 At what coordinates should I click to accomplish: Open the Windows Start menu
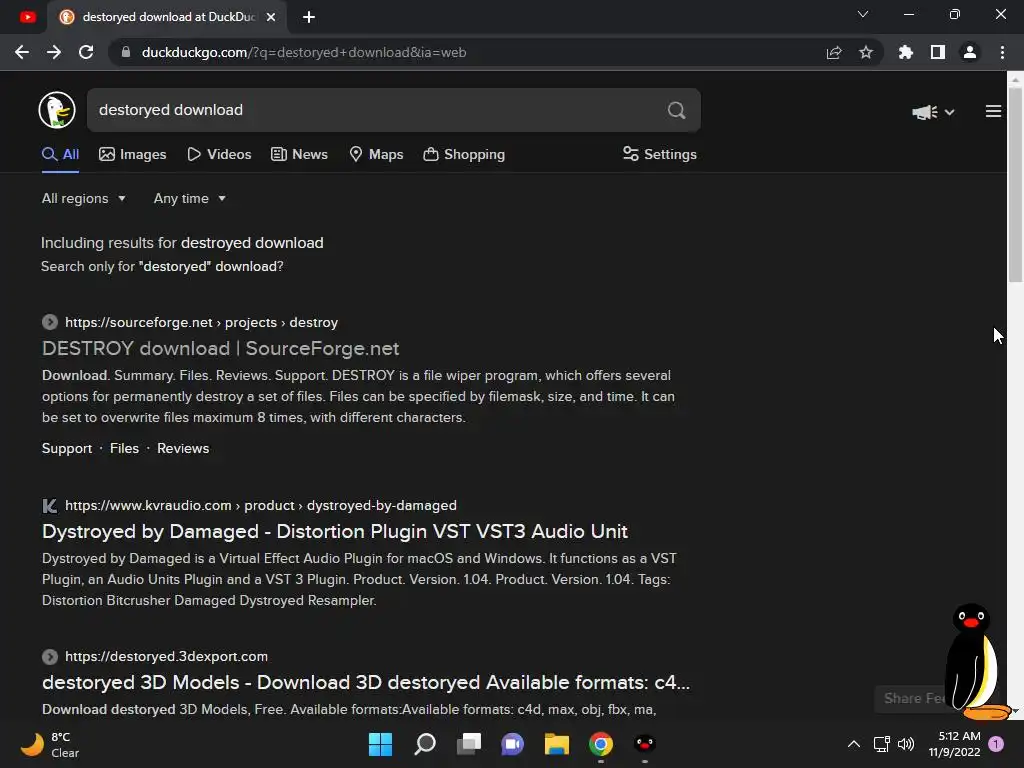pyautogui.click(x=380, y=744)
